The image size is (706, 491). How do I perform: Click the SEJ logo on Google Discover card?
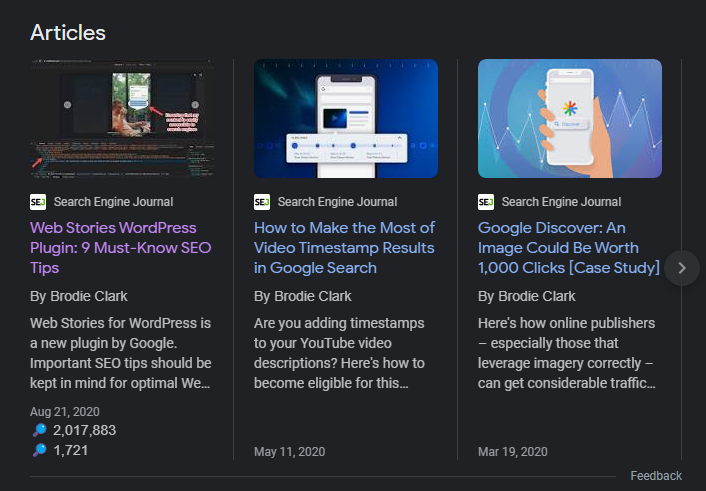pyautogui.click(x=486, y=202)
